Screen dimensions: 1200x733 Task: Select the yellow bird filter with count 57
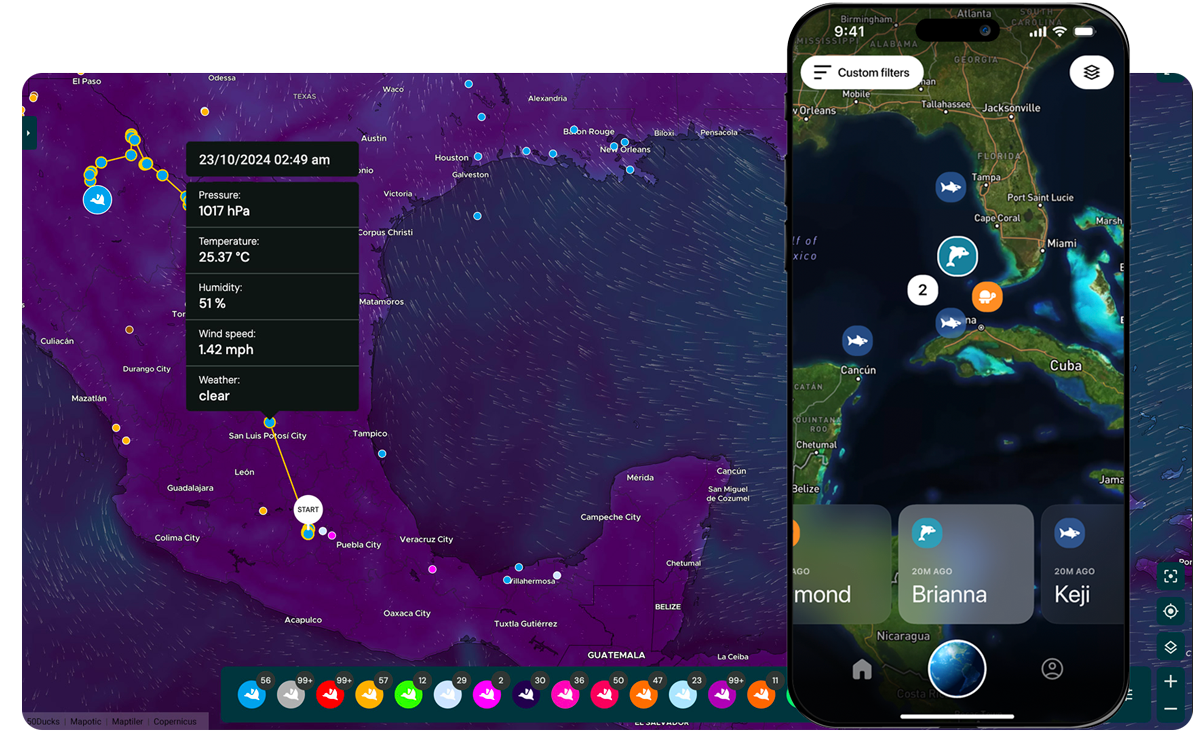[369, 694]
